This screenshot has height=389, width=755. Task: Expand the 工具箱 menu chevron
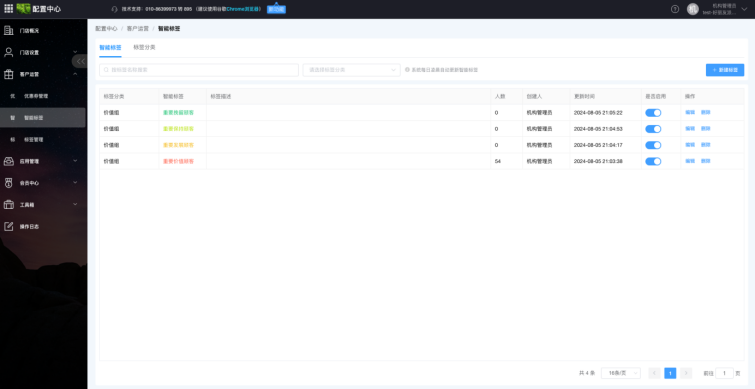tap(75, 205)
